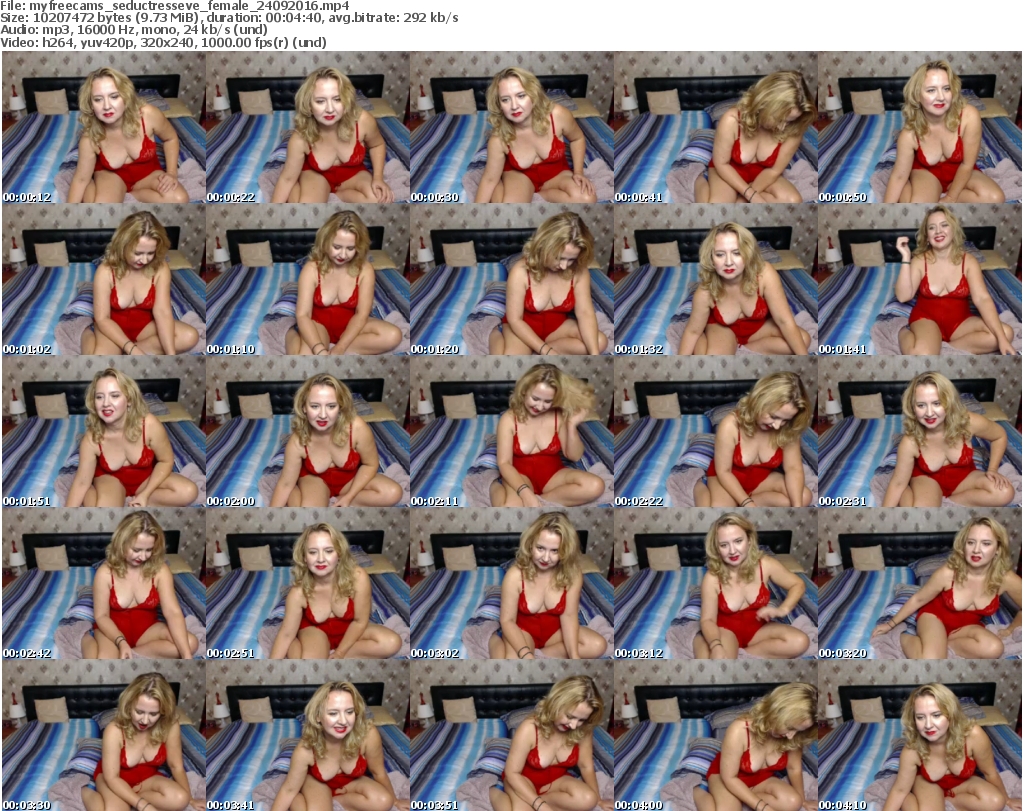The width and height of the screenshot is (1024, 811).
Task: Pick the thumbnail marked 00:03:12
Action: coord(716,584)
